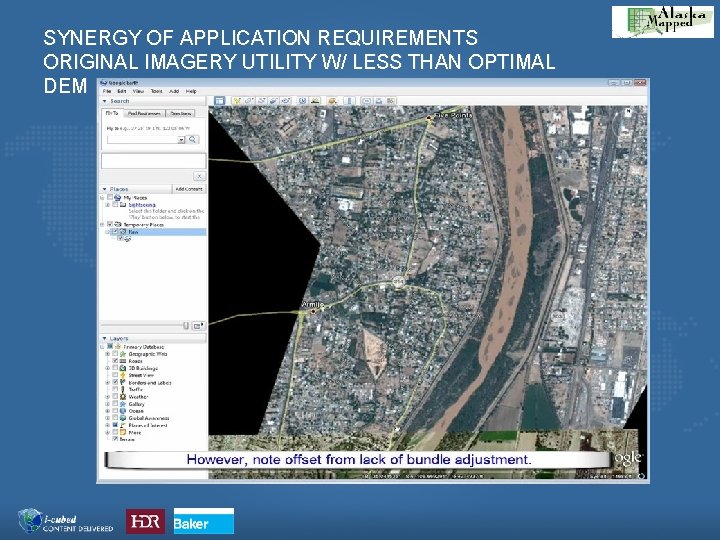Image resolution: width=720 pixels, height=540 pixels.
Task: Select the Fly To tab
Action: tap(112, 113)
